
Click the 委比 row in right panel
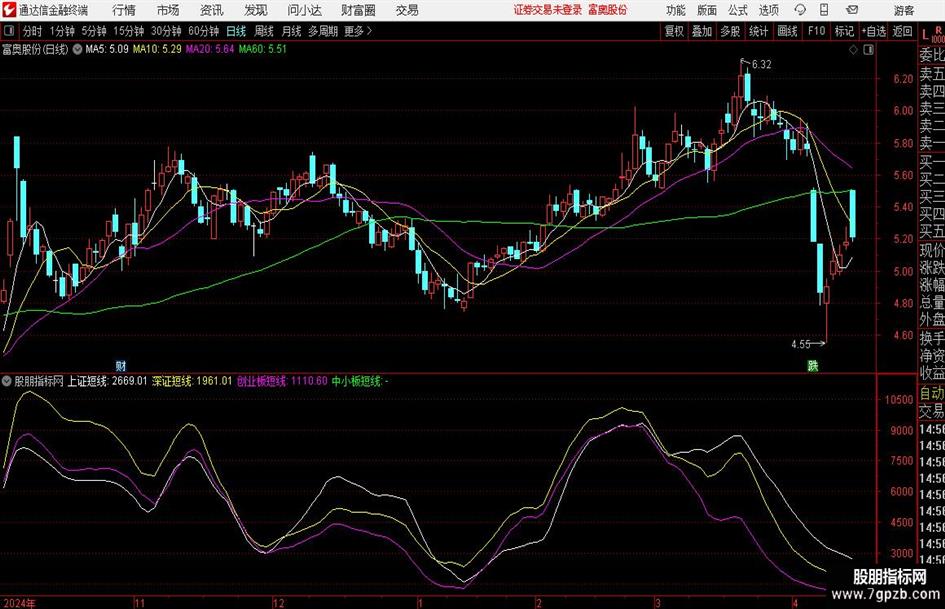pos(932,55)
